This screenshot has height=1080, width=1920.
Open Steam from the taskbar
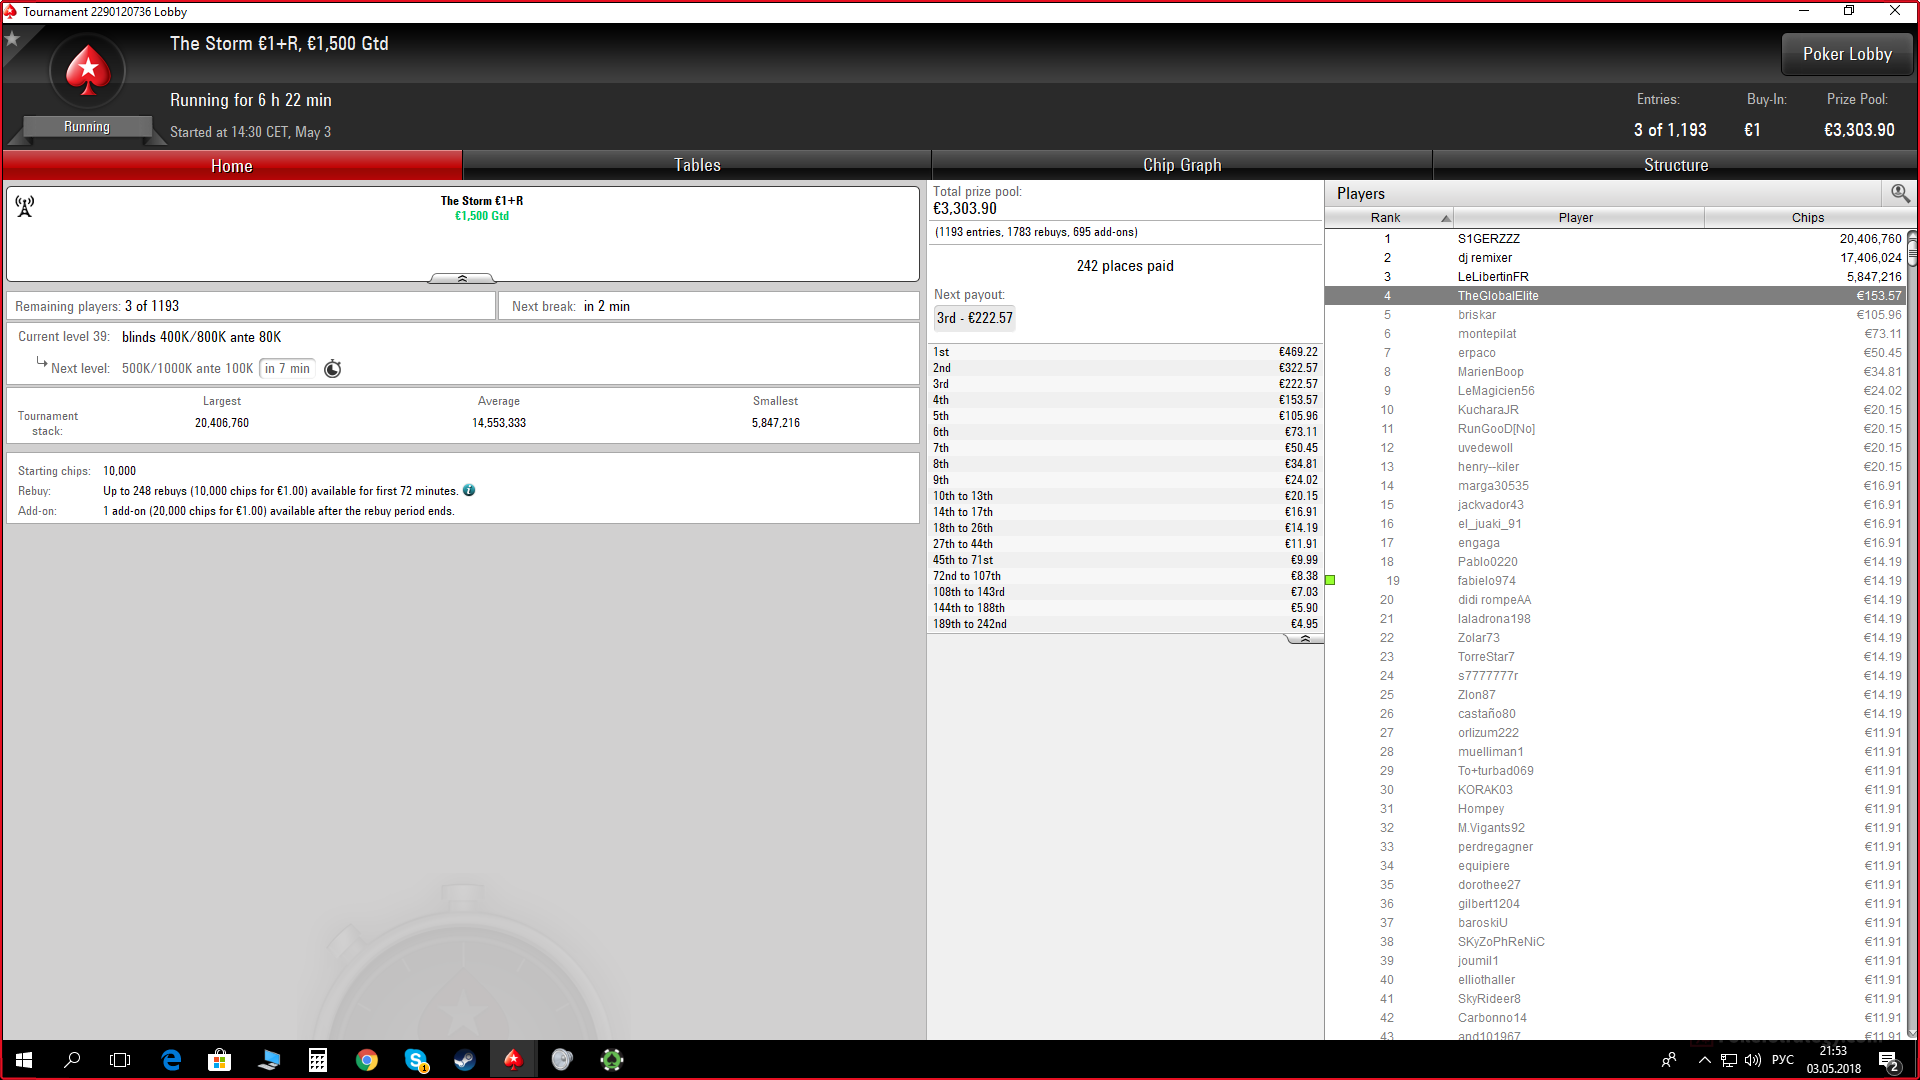(464, 1060)
